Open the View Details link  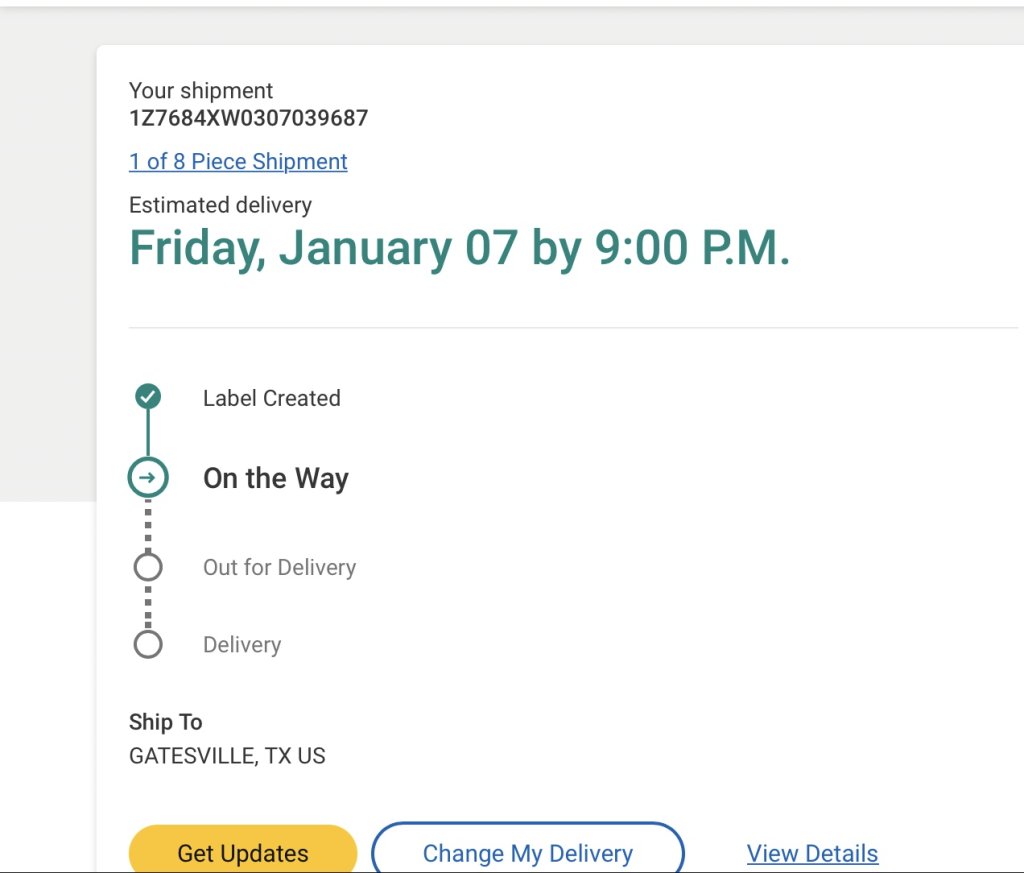click(x=812, y=853)
